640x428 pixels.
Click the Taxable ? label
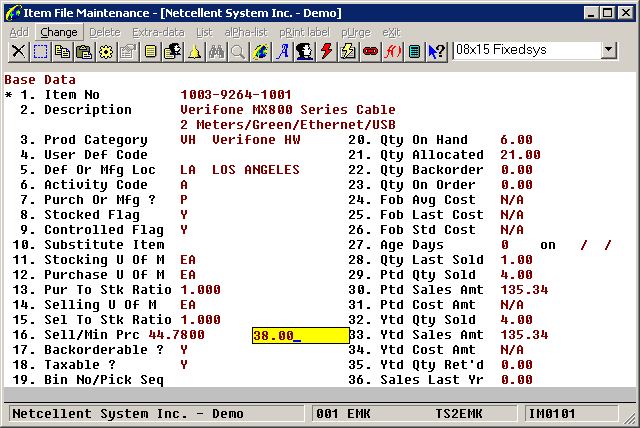(80, 365)
